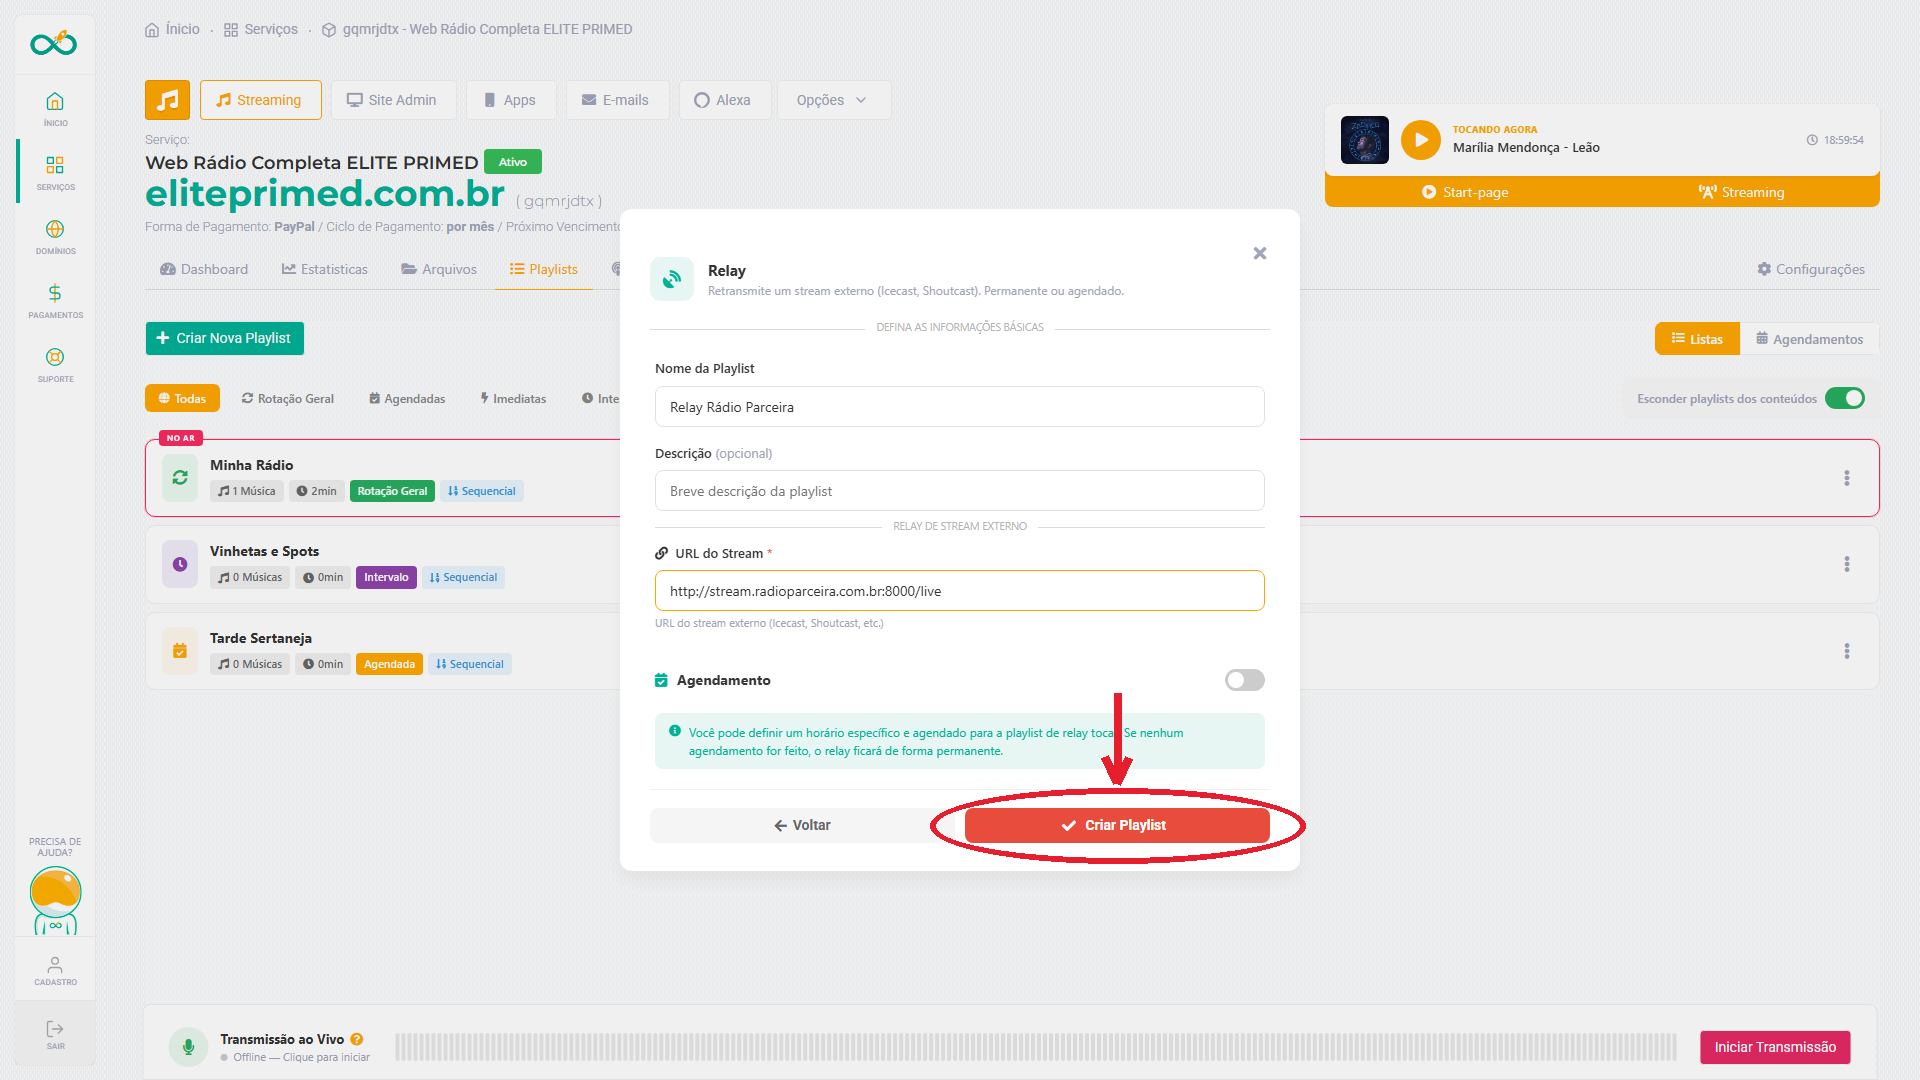Image resolution: width=1920 pixels, height=1080 pixels.
Task: Click the Tarde Sertaneja playlist title
Action: click(x=261, y=638)
